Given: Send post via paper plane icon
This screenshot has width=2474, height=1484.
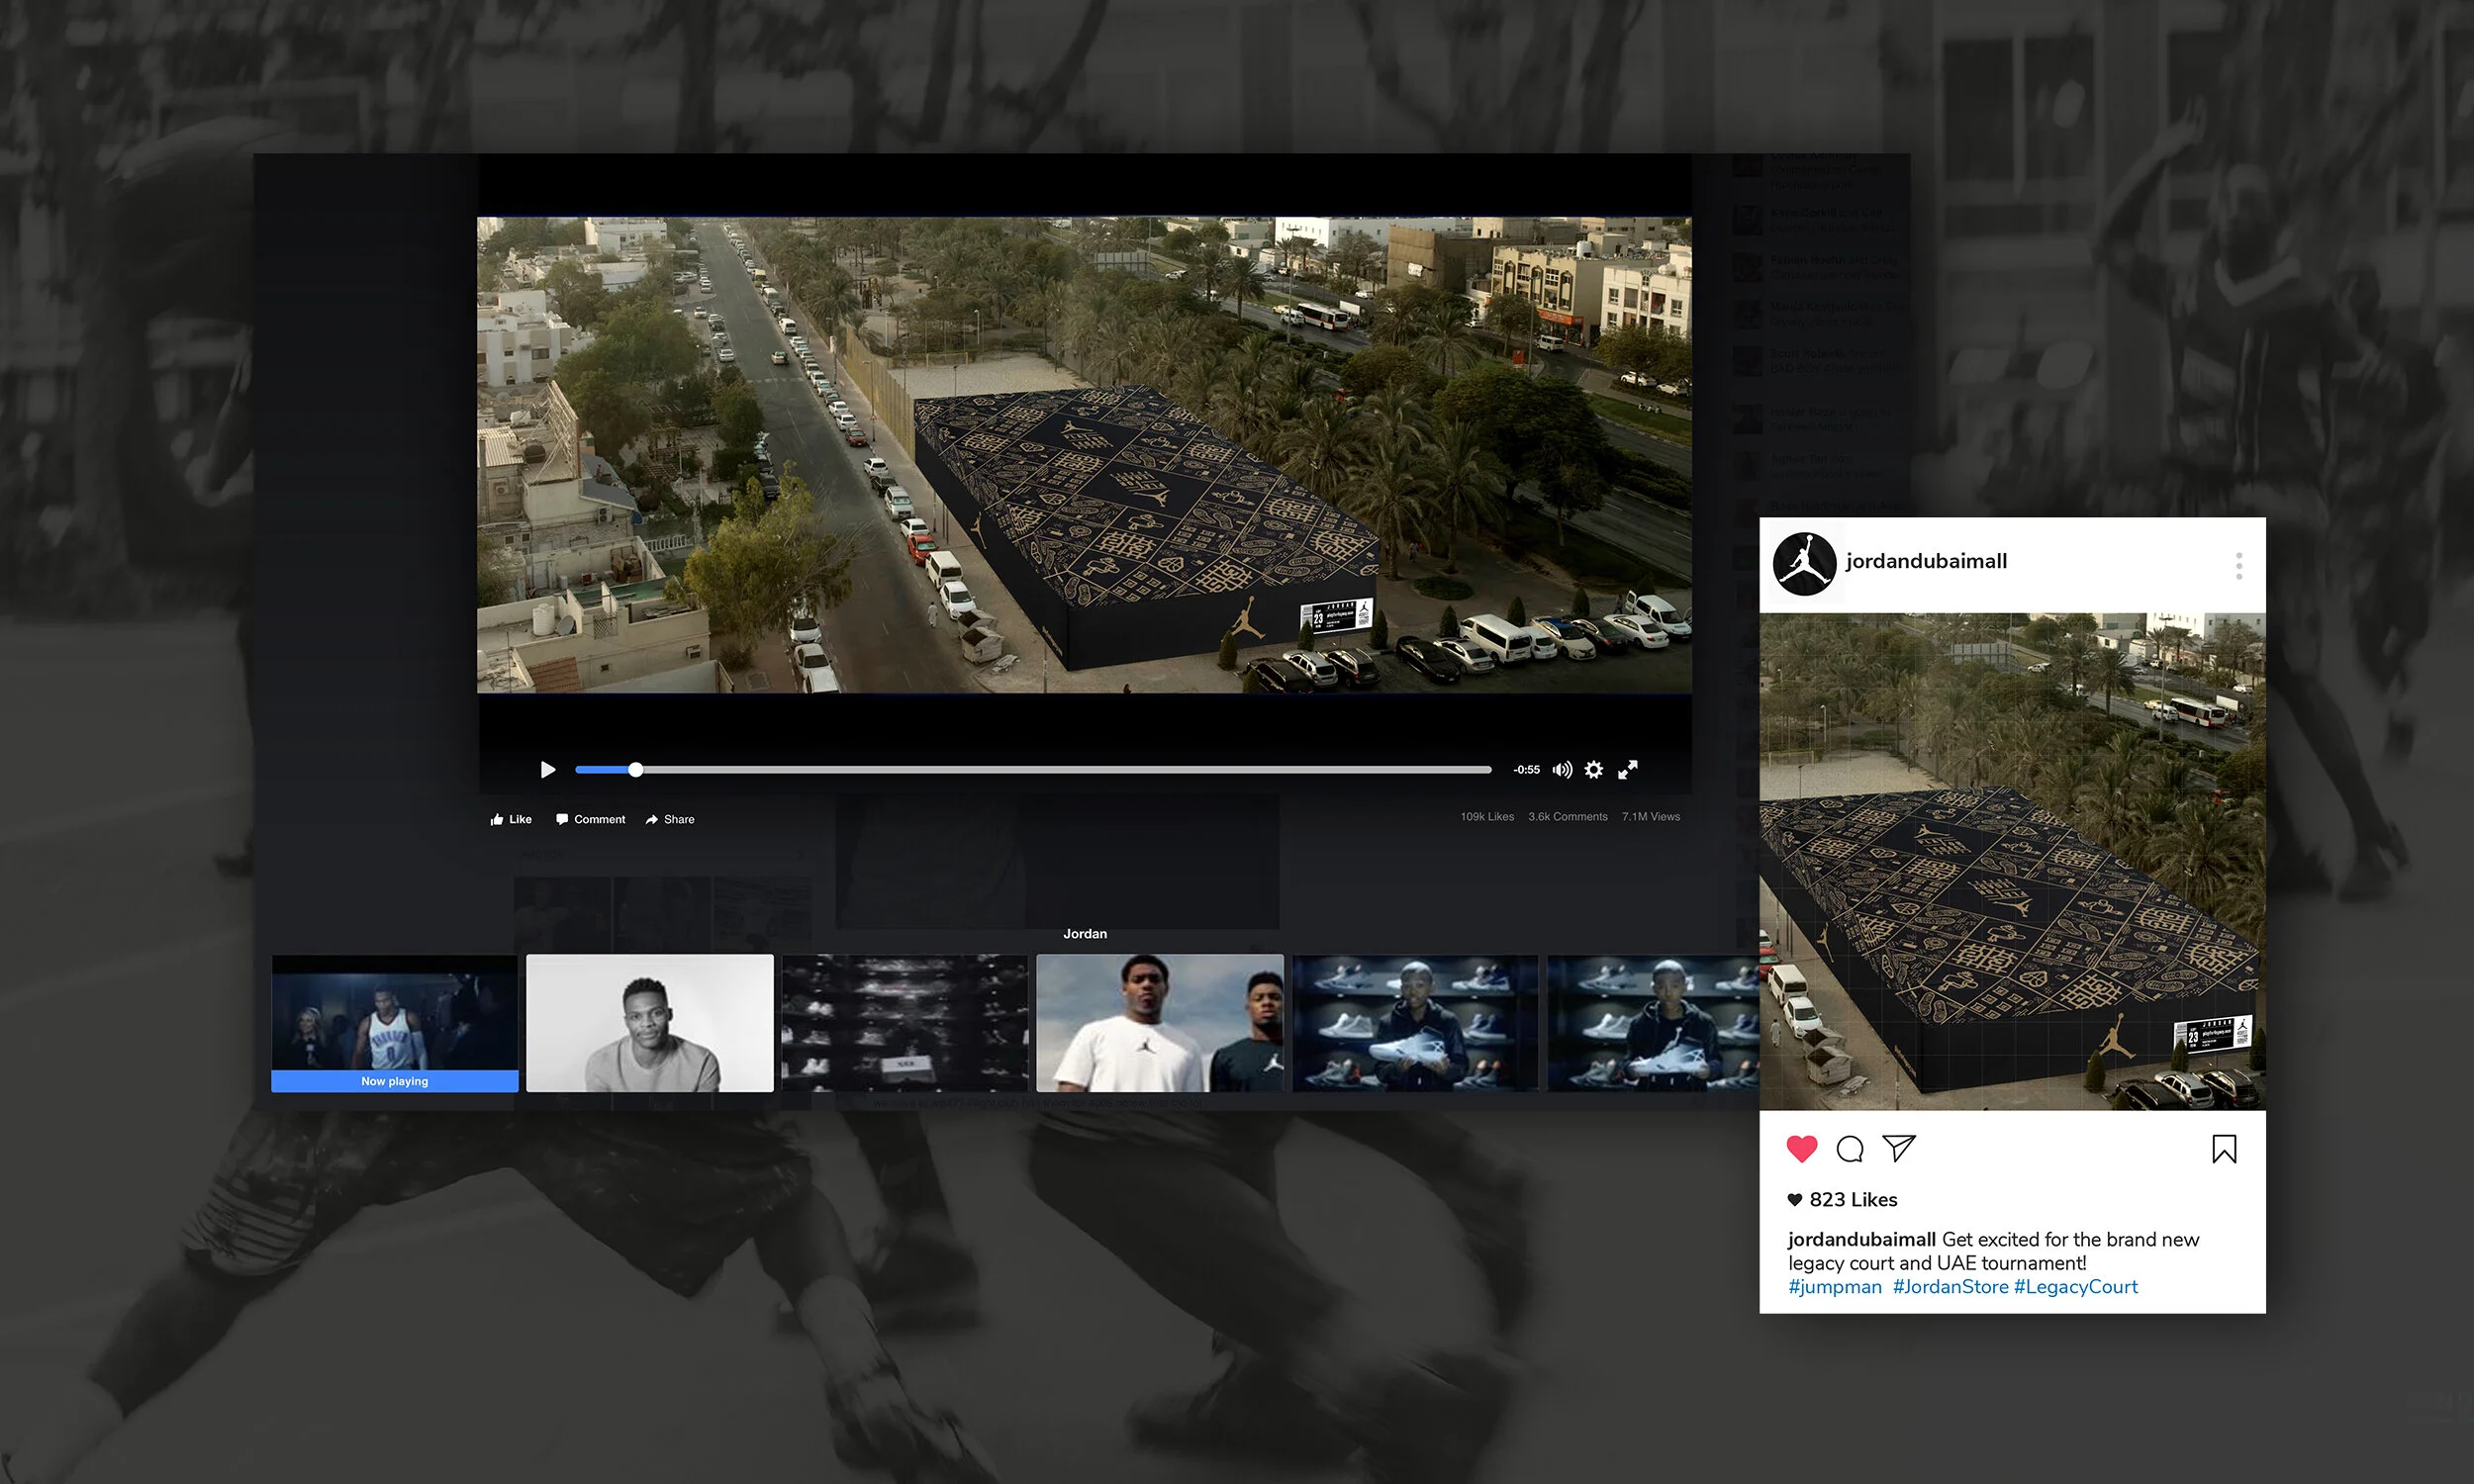Looking at the screenshot, I should coord(1898,1148).
